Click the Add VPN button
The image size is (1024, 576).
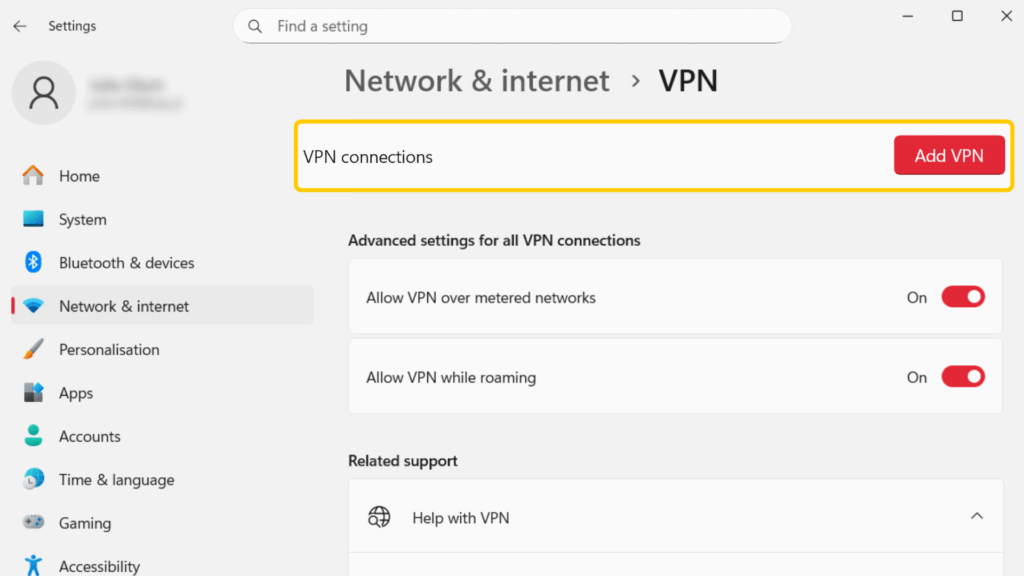[949, 156]
